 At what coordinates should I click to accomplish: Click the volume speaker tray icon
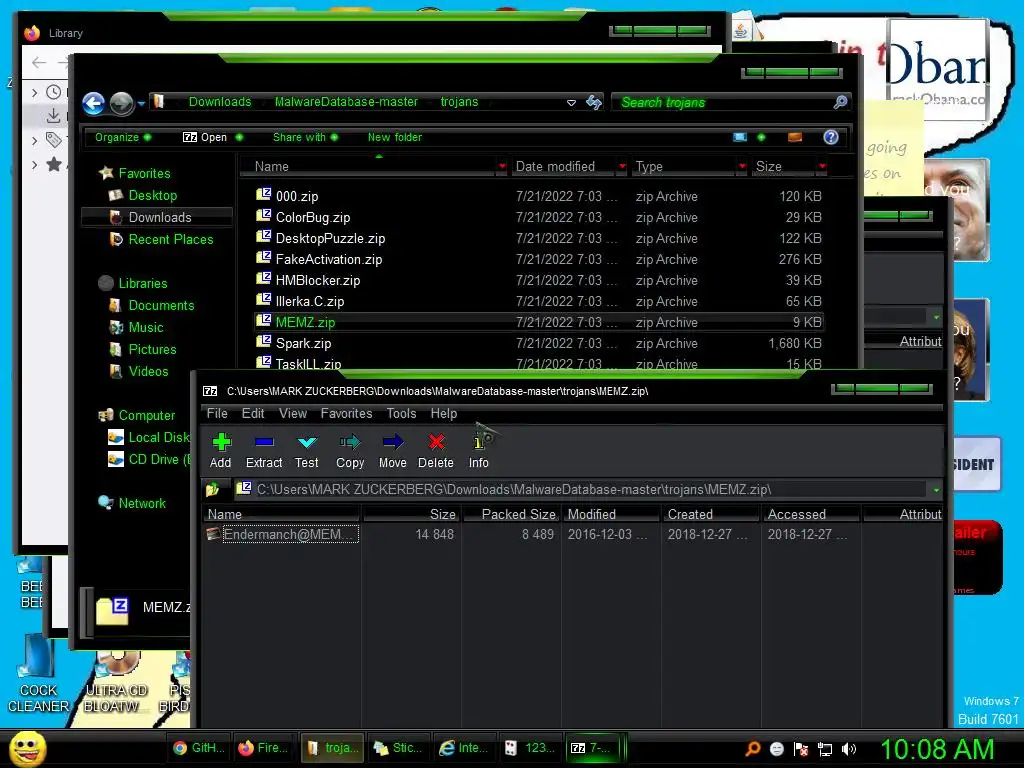pyautogui.click(x=848, y=749)
